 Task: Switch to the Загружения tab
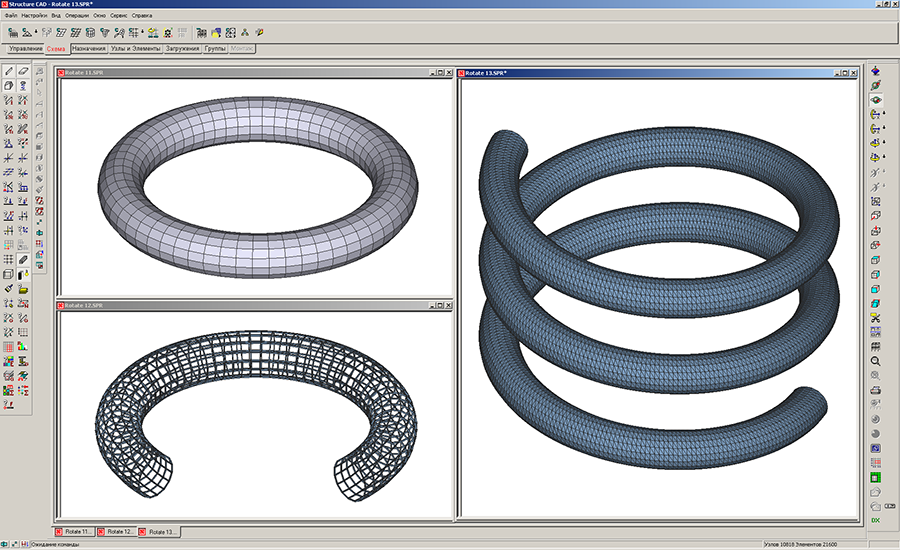[x=182, y=48]
